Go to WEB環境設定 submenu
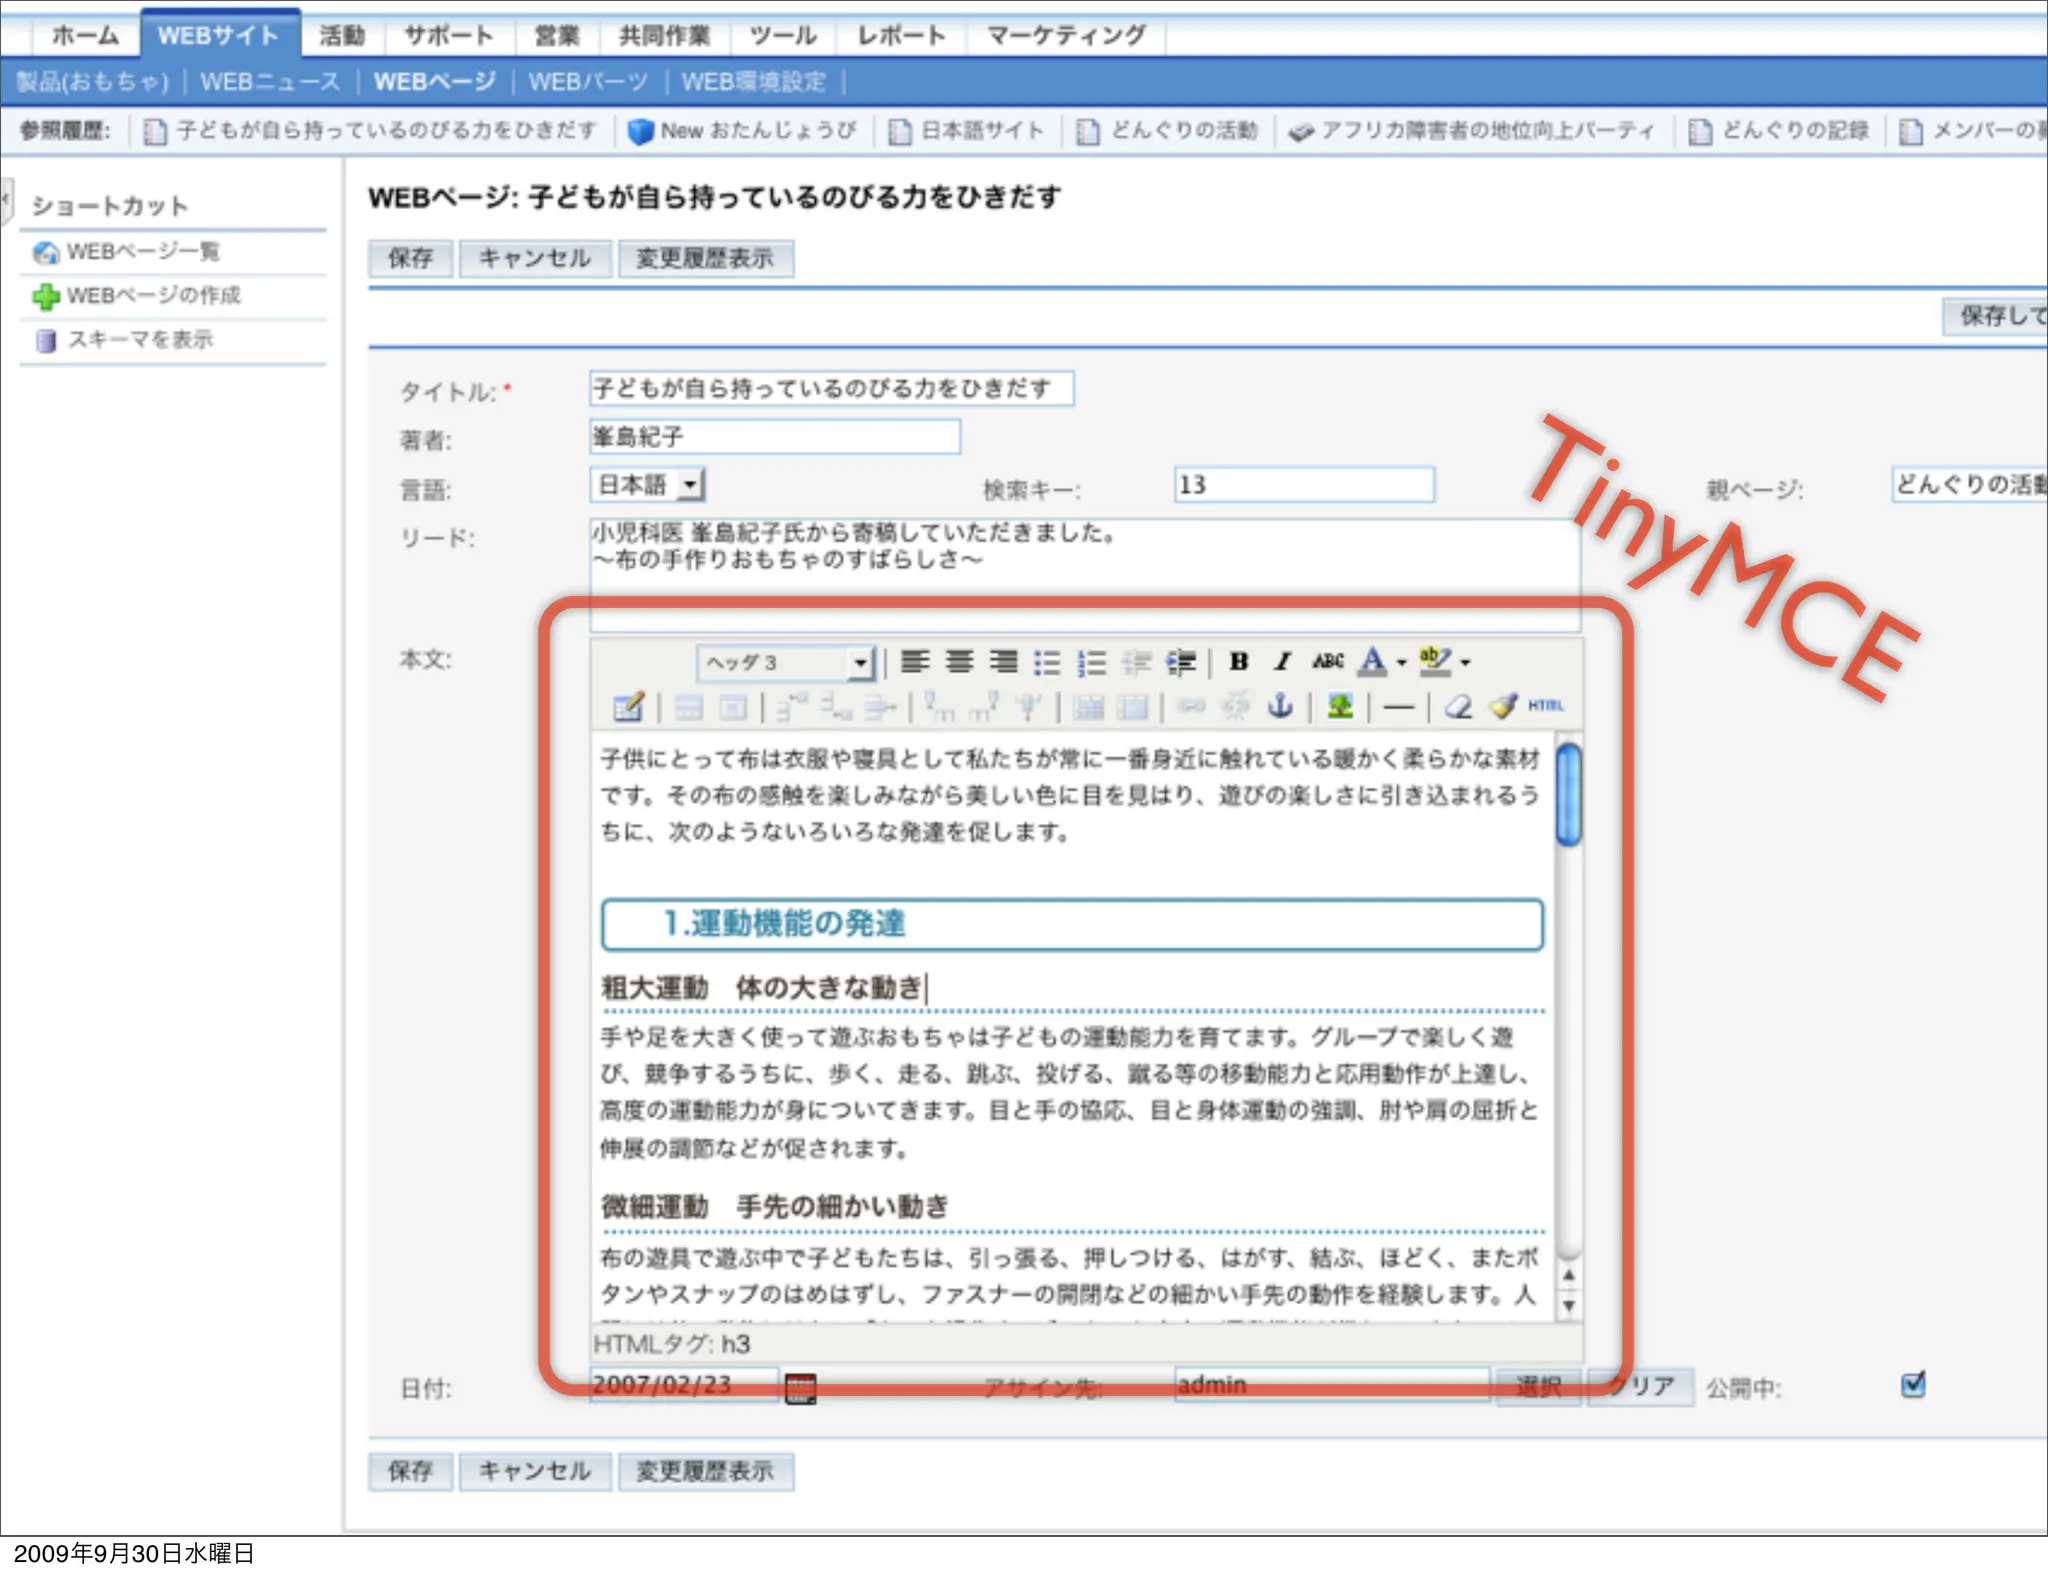 [x=754, y=81]
